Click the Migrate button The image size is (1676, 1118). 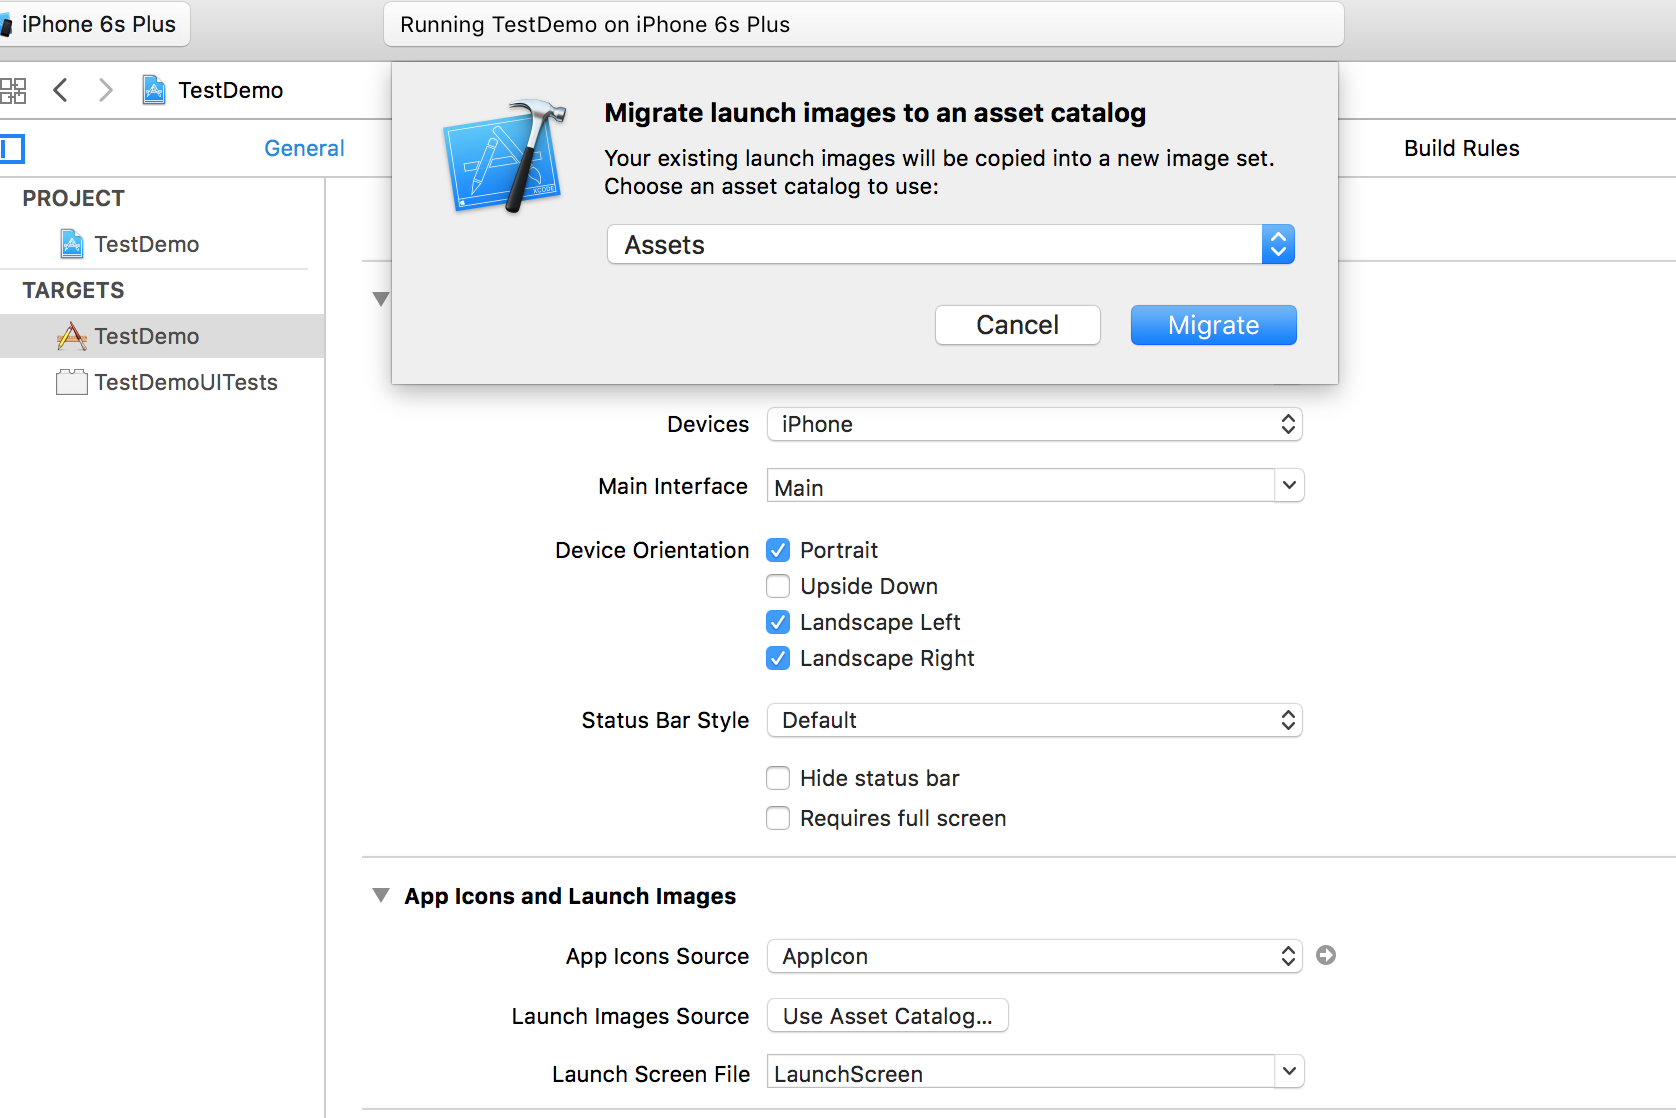pos(1214,325)
